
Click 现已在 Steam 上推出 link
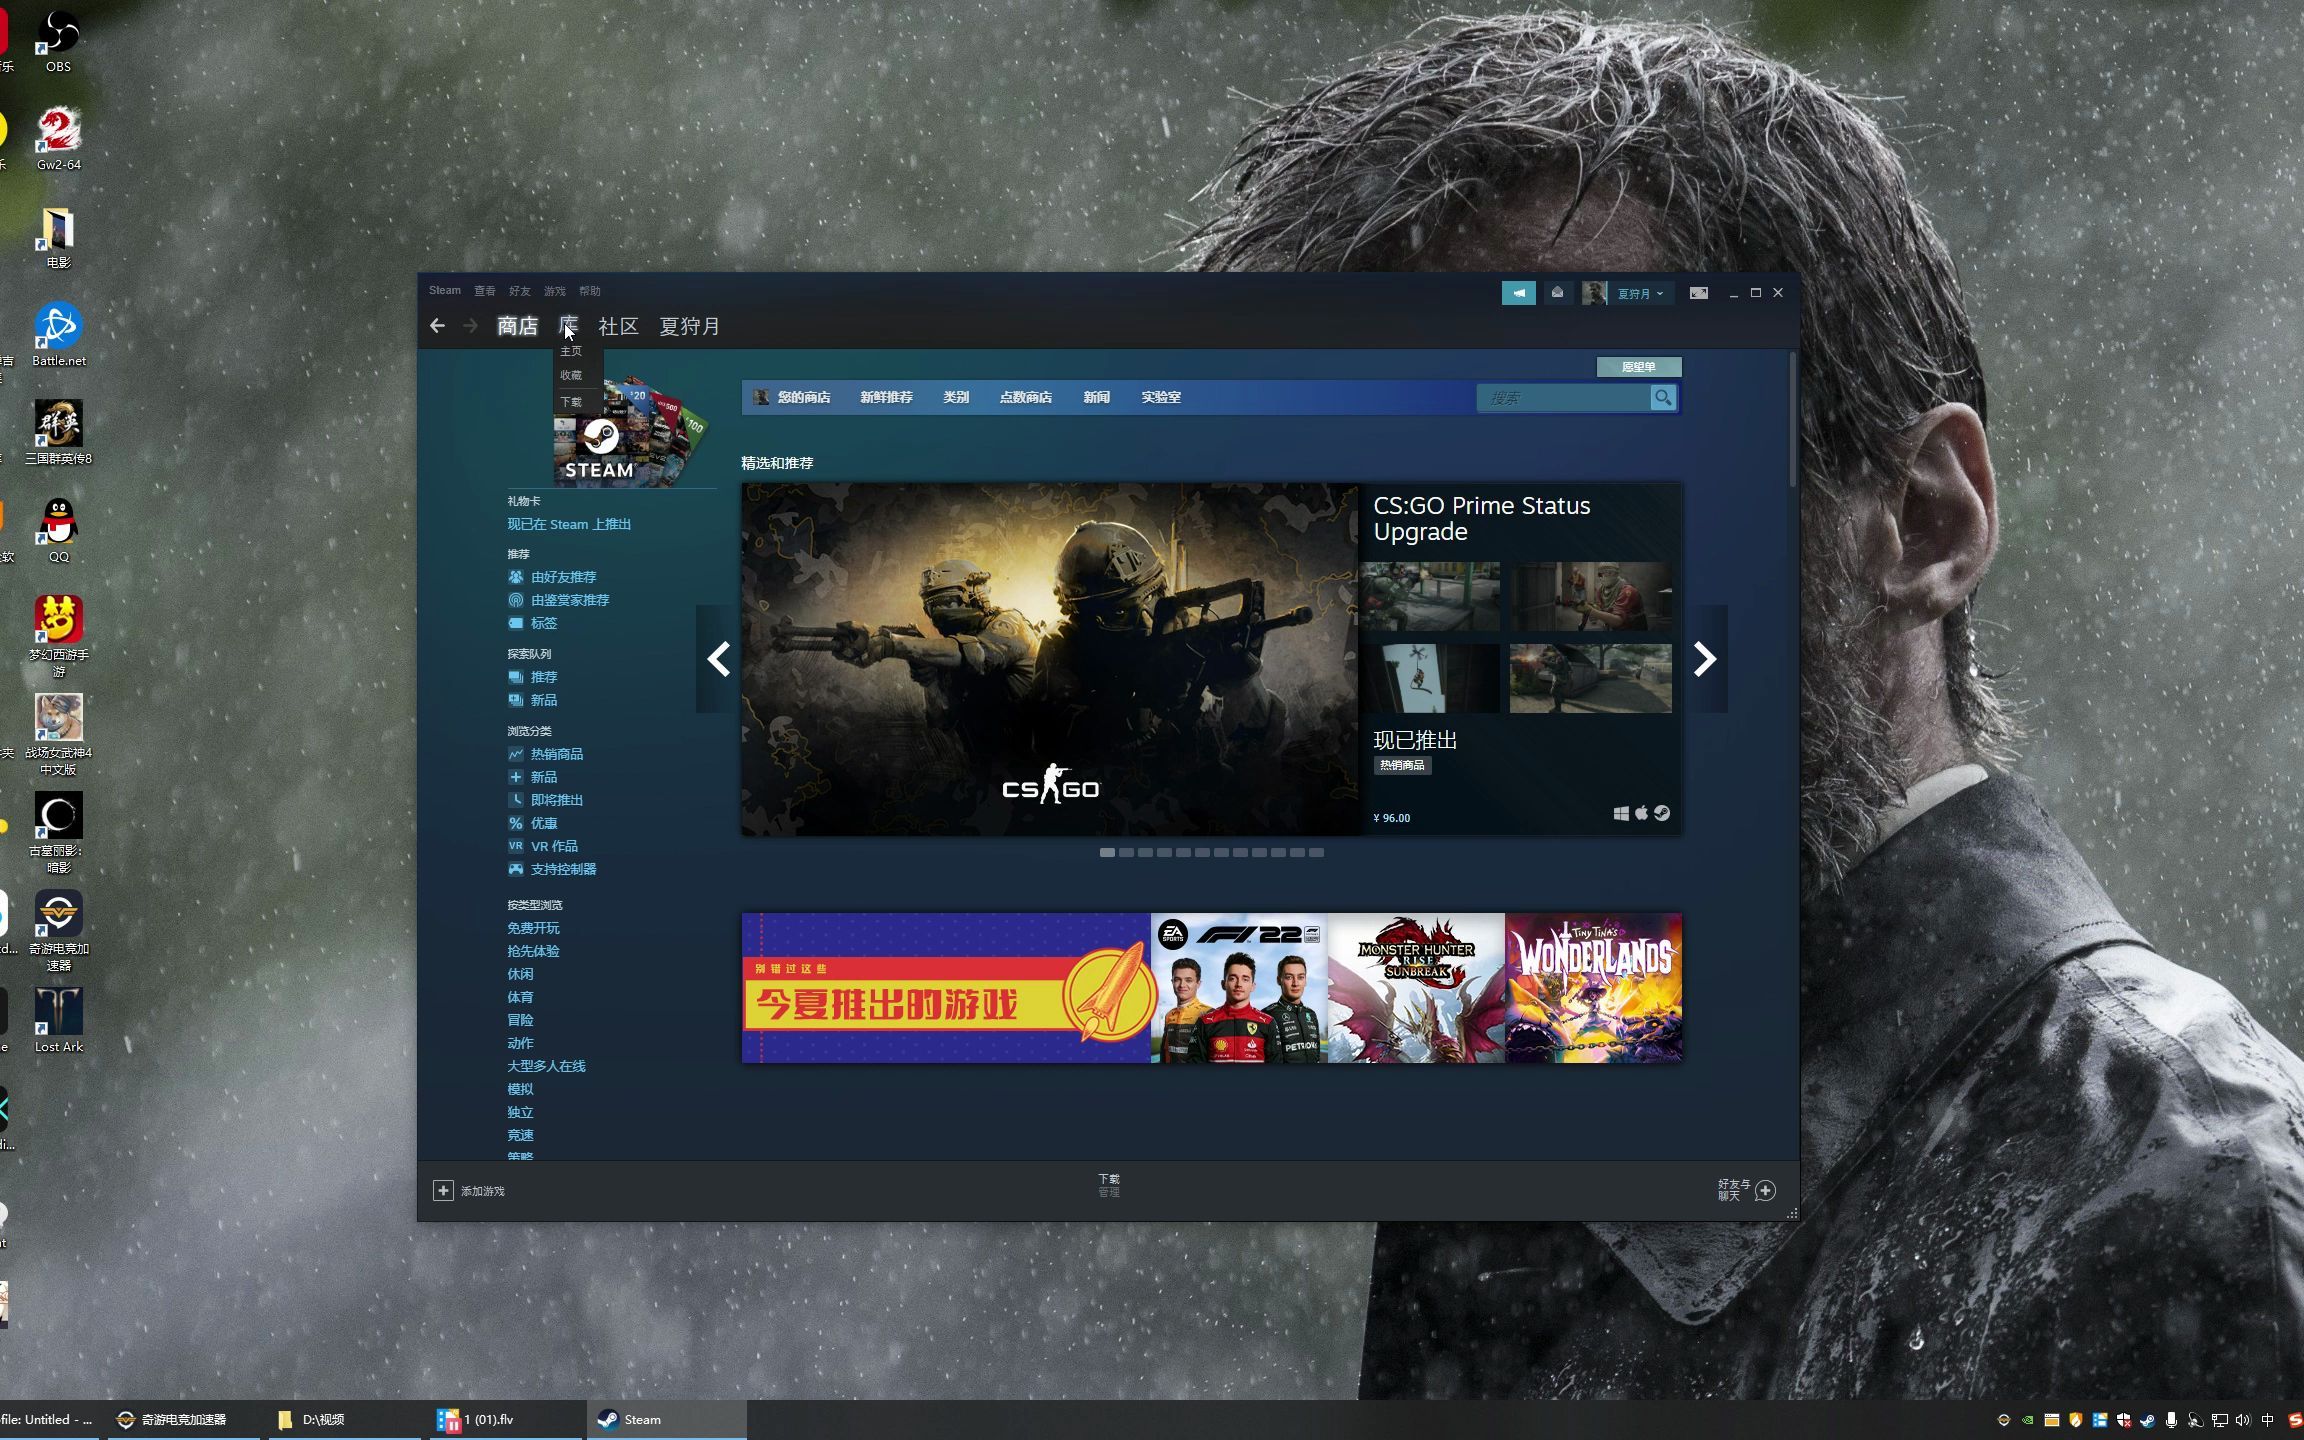pyautogui.click(x=569, y=524)
